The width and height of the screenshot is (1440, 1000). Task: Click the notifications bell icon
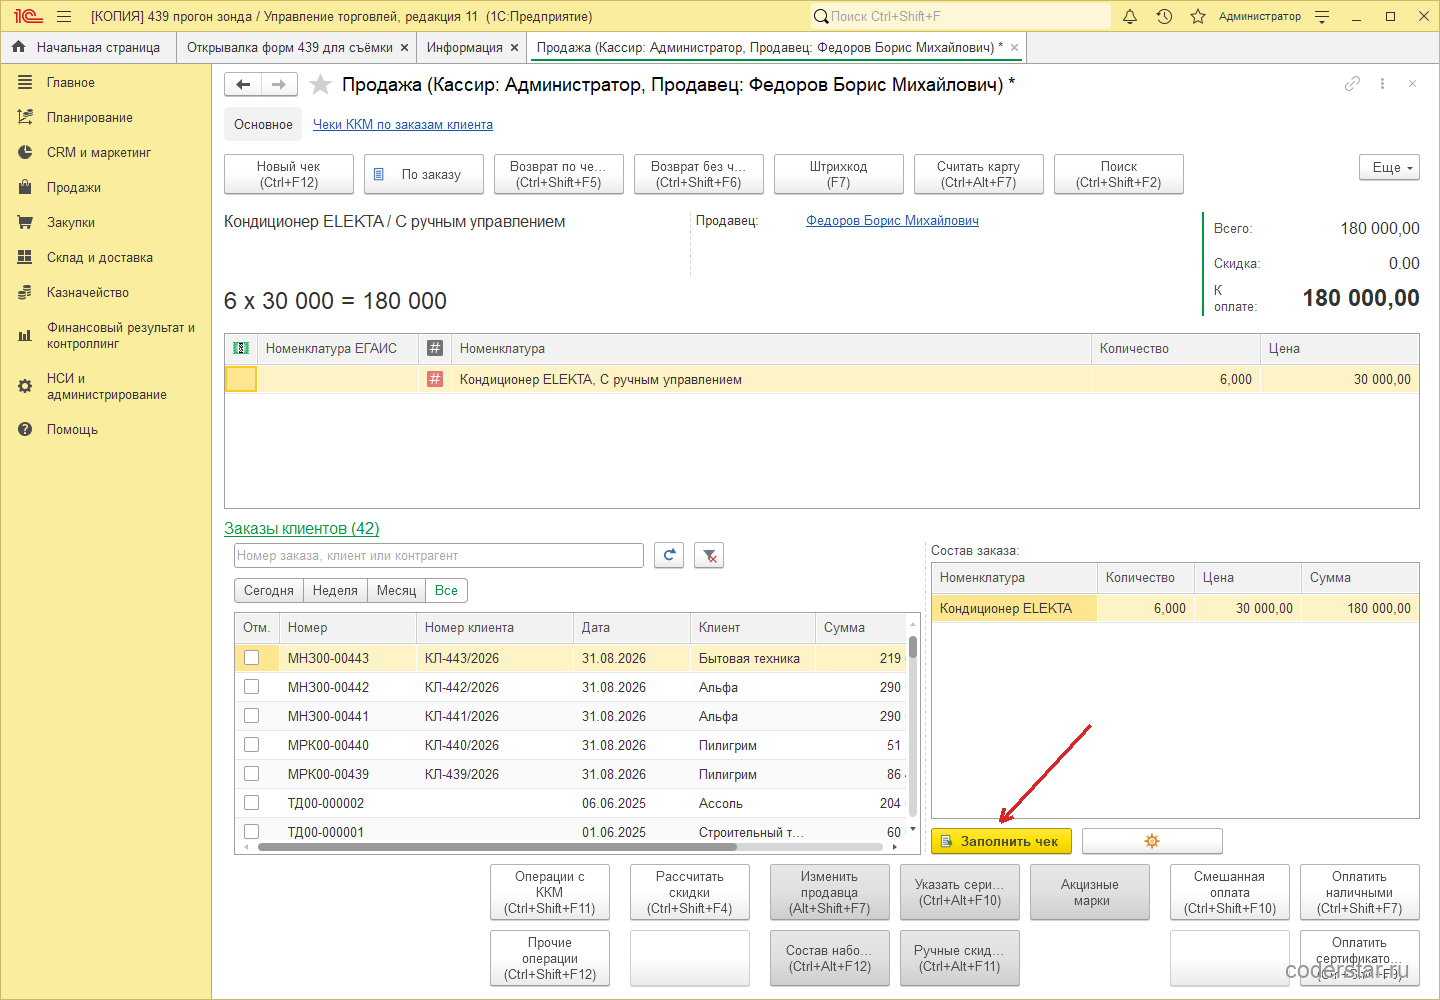pyautogui.click(x=1130, y=16)
